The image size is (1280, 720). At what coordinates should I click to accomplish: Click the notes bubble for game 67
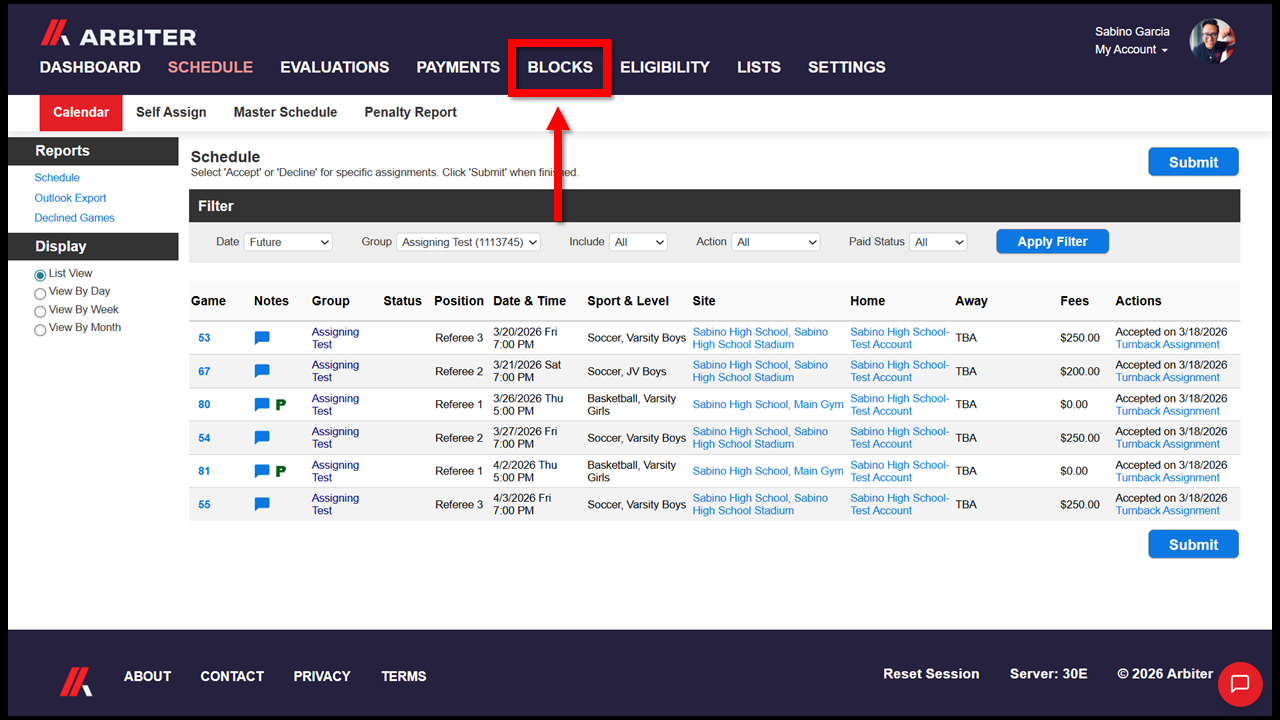click(262, 371)
